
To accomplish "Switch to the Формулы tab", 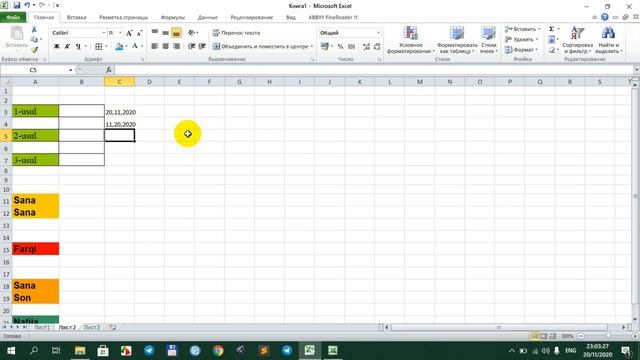I will point(173,18).
